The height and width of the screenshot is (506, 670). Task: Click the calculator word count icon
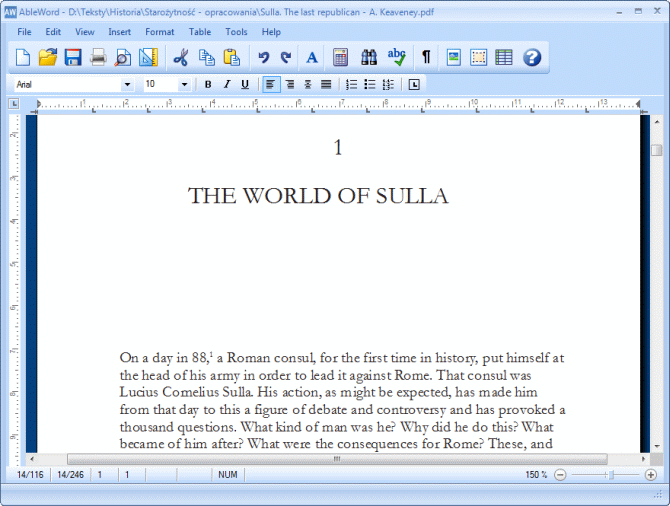[x=340, y=57]
